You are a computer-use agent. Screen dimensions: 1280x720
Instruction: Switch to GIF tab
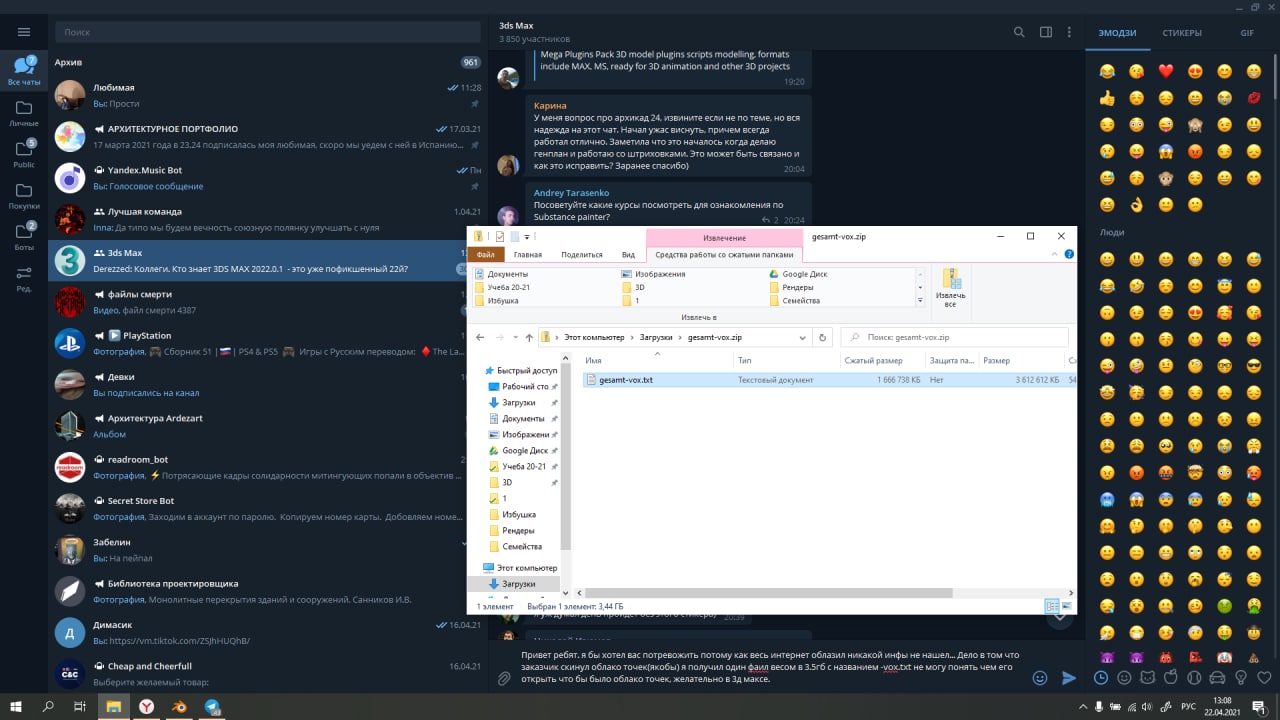pyautogui.click(x=1247, y=33)
